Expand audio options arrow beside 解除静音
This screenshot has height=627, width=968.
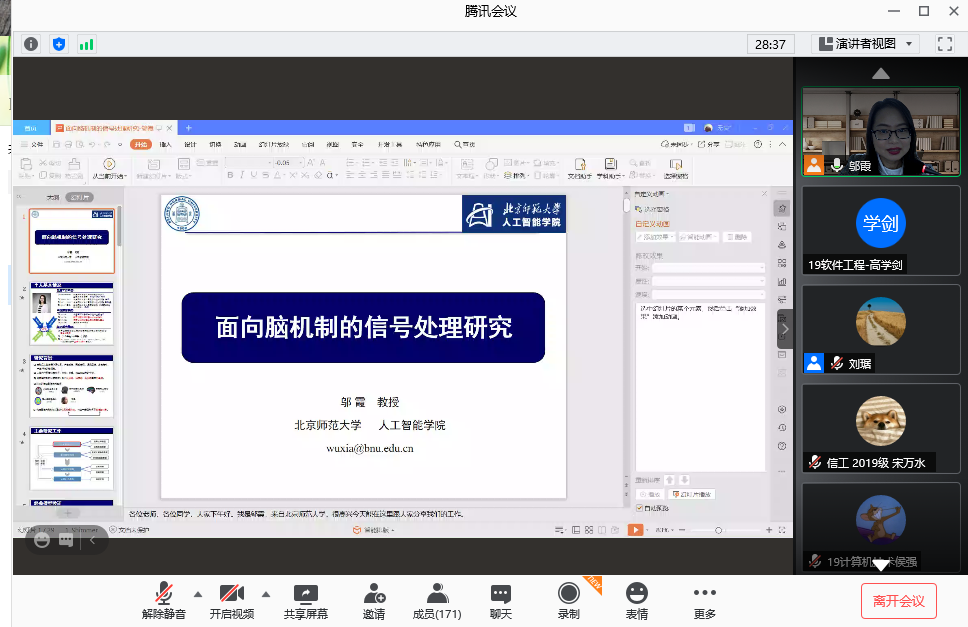pyautogui.click(x=197, y=592)
